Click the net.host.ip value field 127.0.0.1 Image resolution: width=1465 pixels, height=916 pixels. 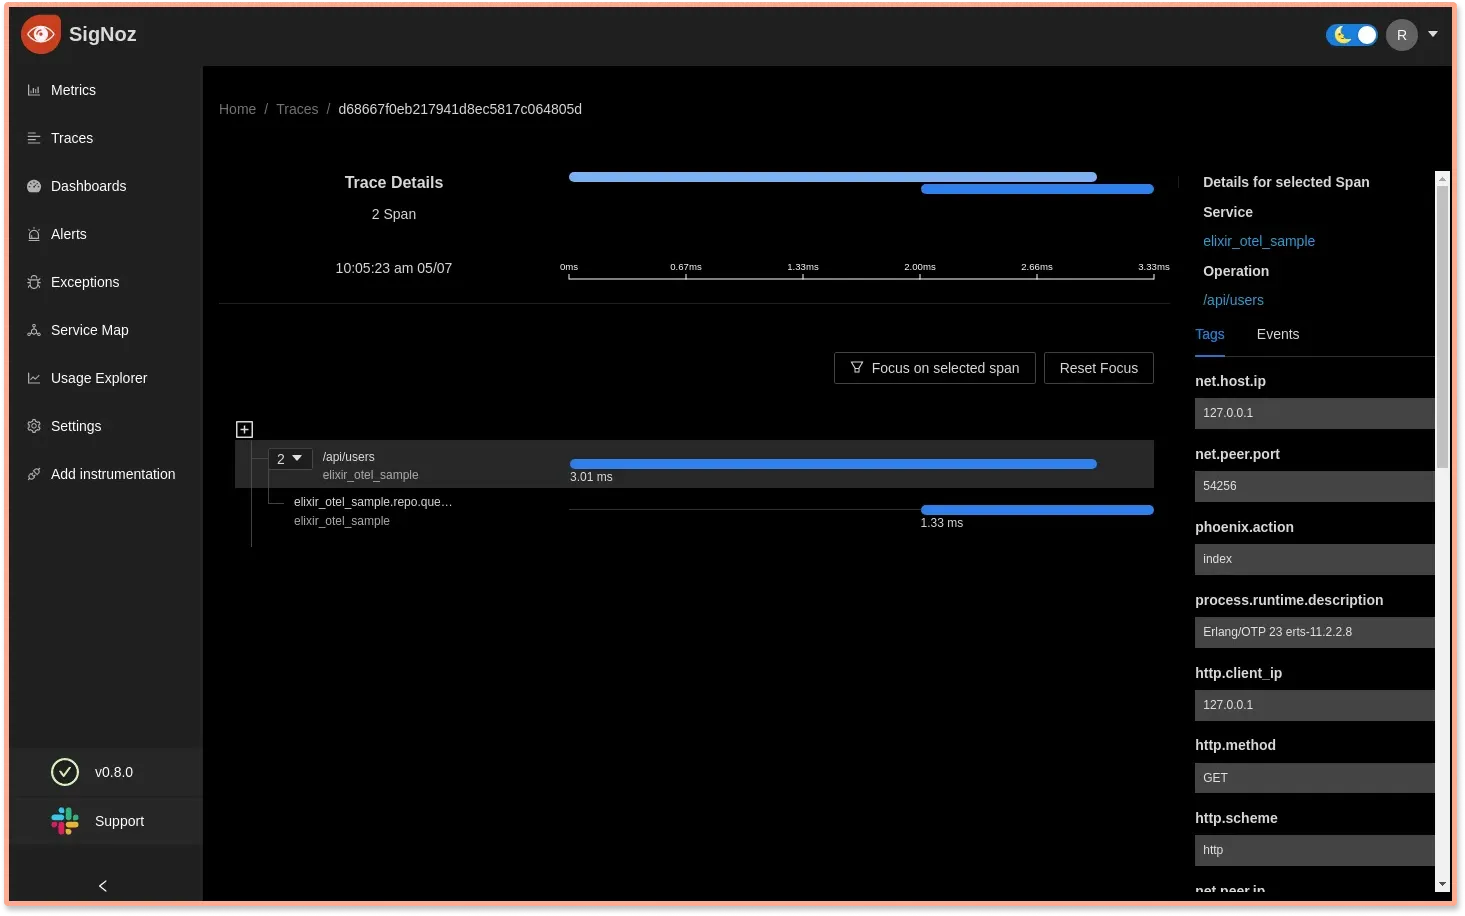[1315, 413]
